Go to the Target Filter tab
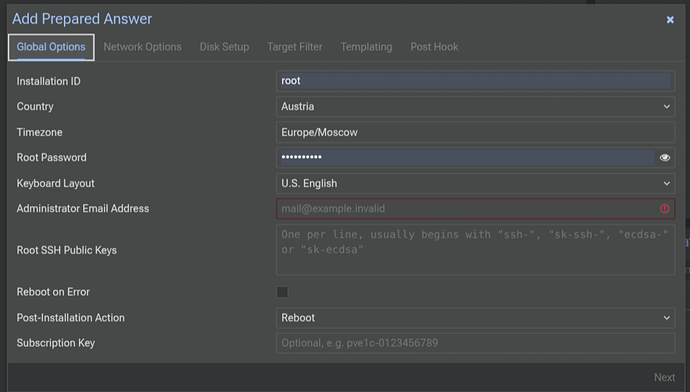The image size is (690, 392). [295, 47]
